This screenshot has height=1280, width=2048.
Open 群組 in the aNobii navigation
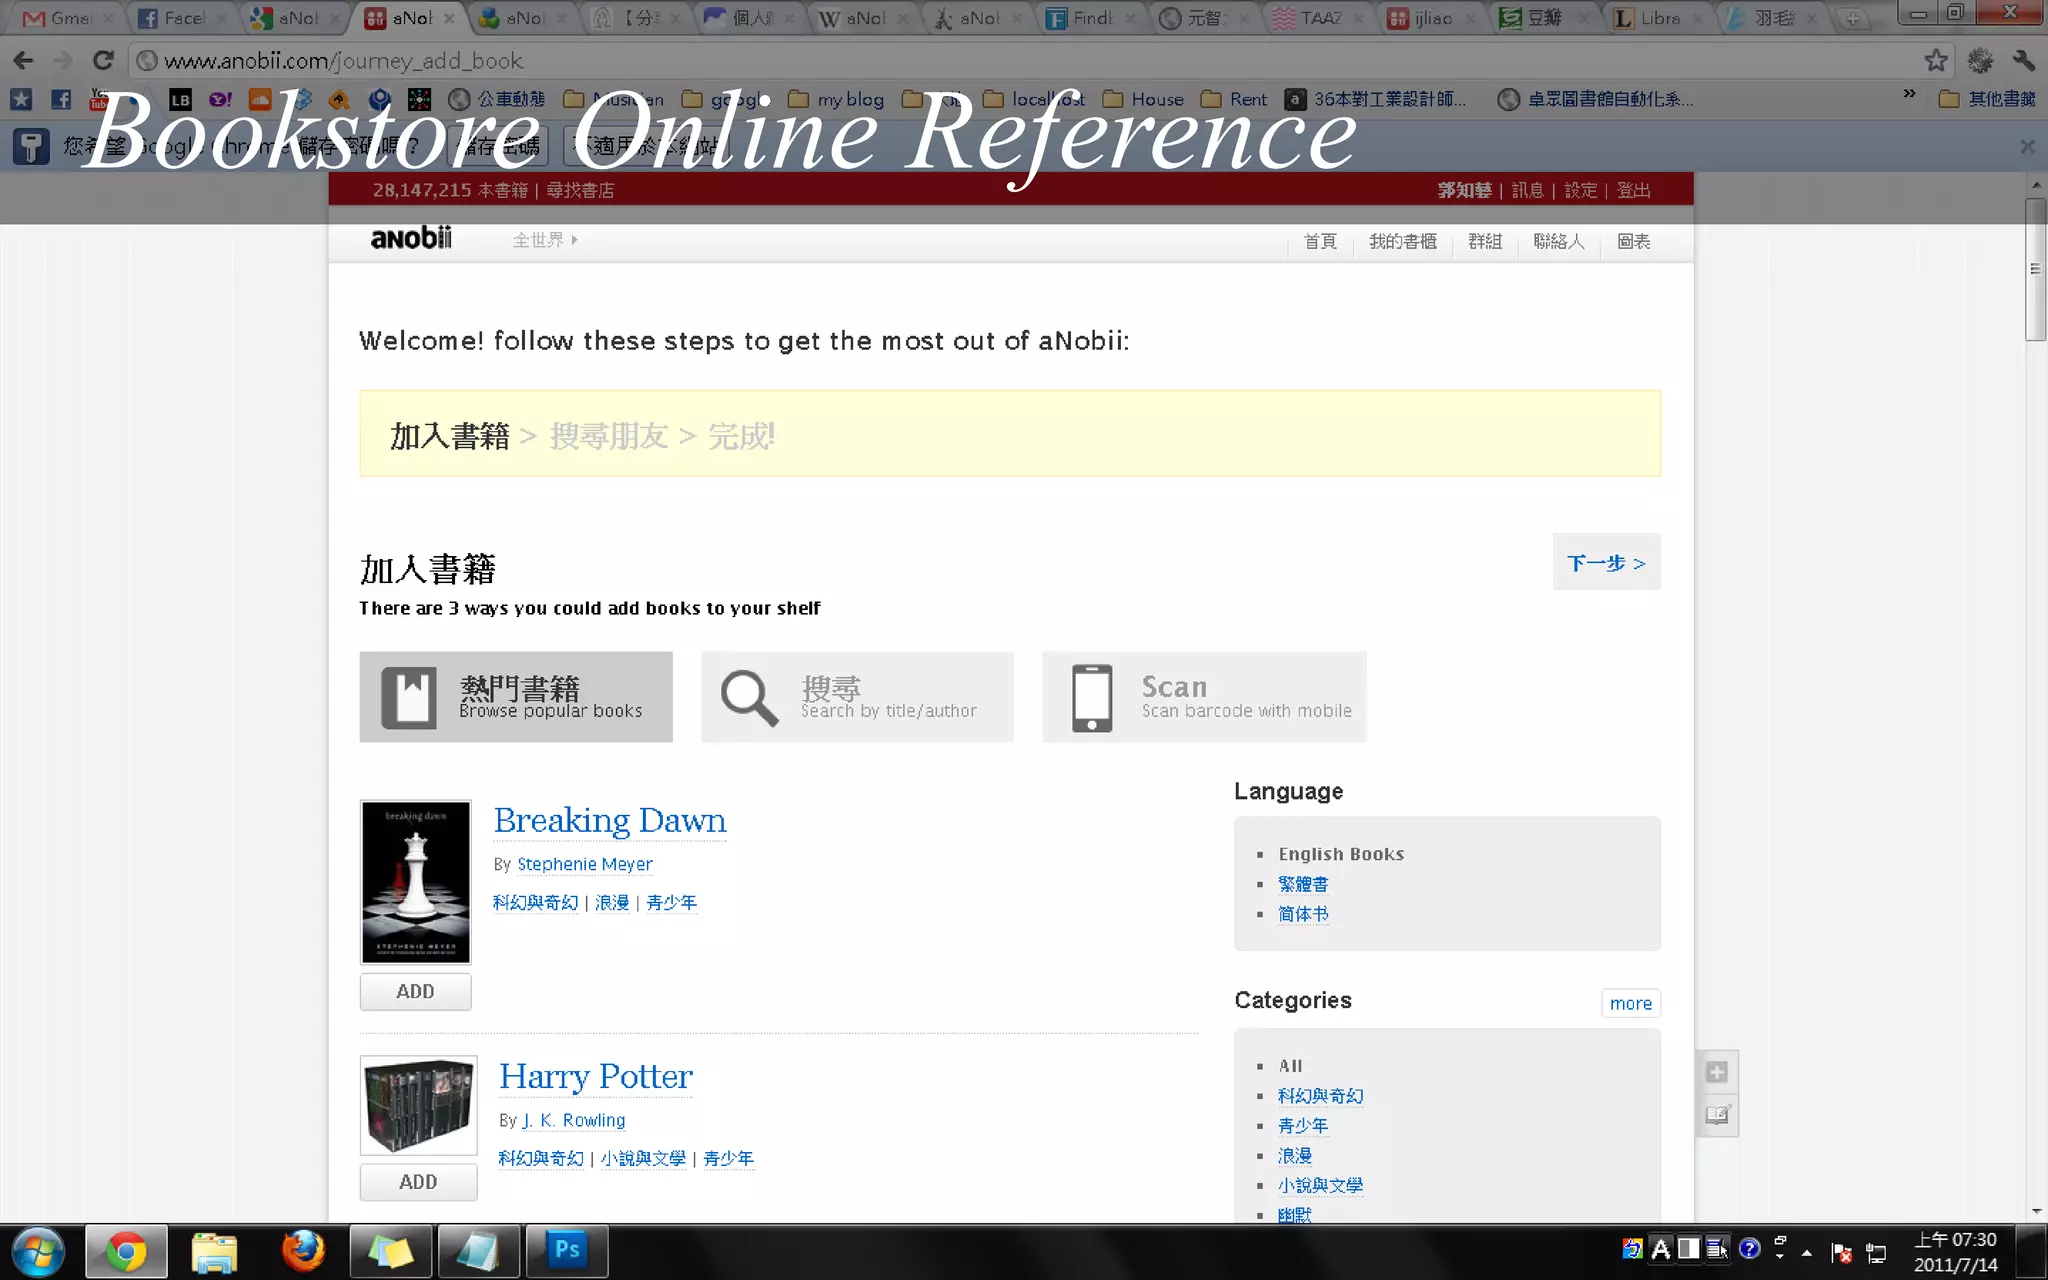[x=1485, y=241]
